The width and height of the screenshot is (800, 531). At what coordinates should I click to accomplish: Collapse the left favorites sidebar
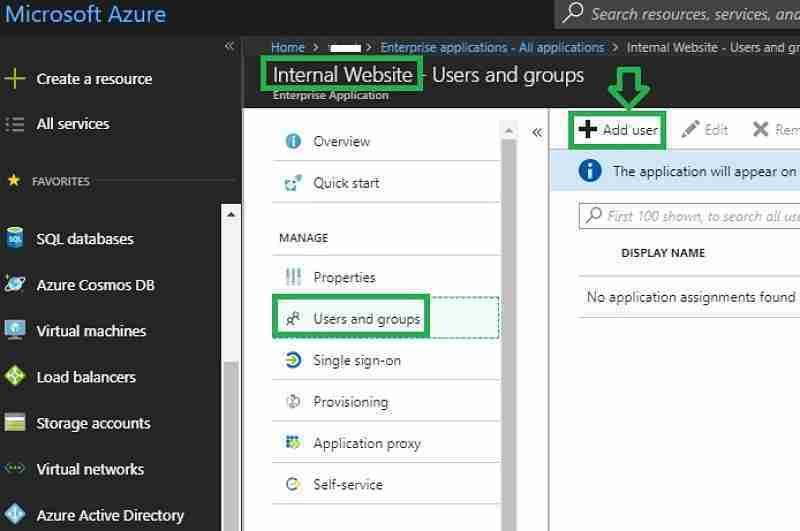point(229,46)
